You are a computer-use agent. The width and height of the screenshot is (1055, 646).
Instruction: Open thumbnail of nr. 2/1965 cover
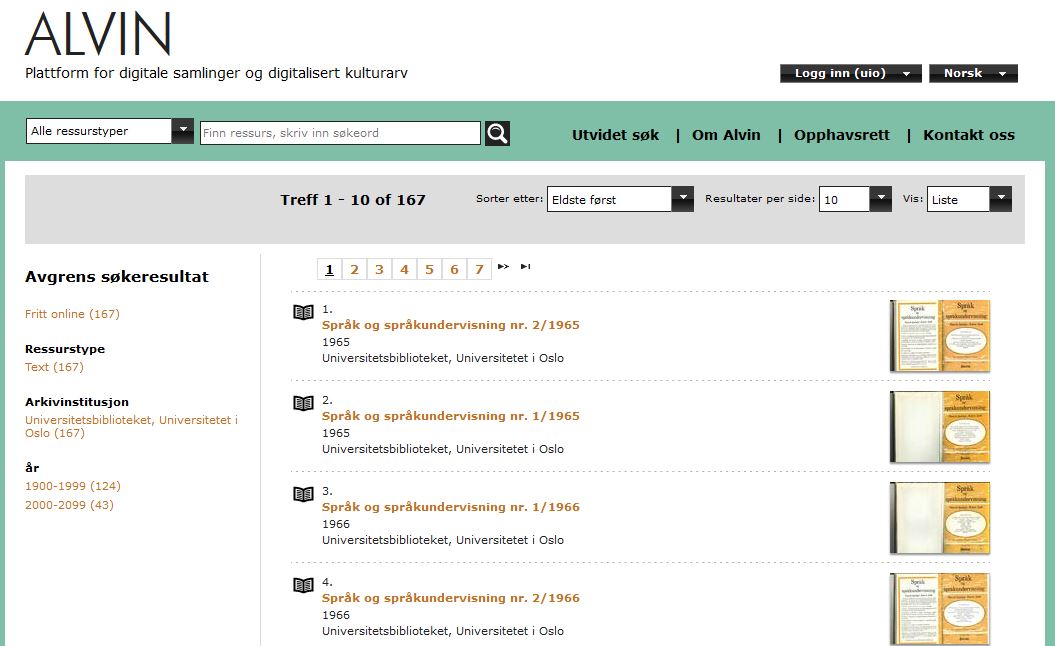click(x=940, y=336)
